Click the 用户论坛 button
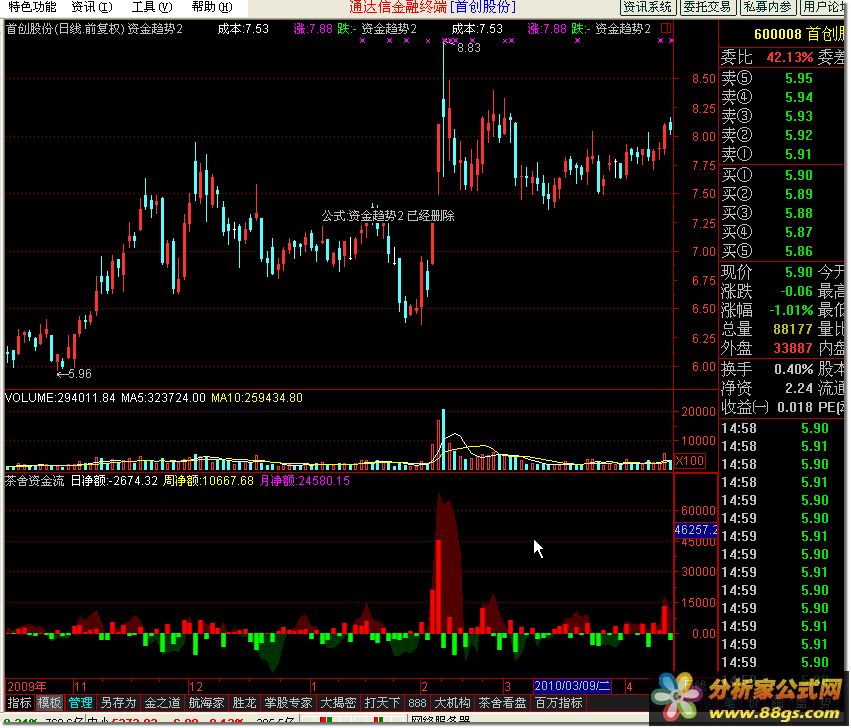Screen dimensions: 851x728 coord(825,7)
